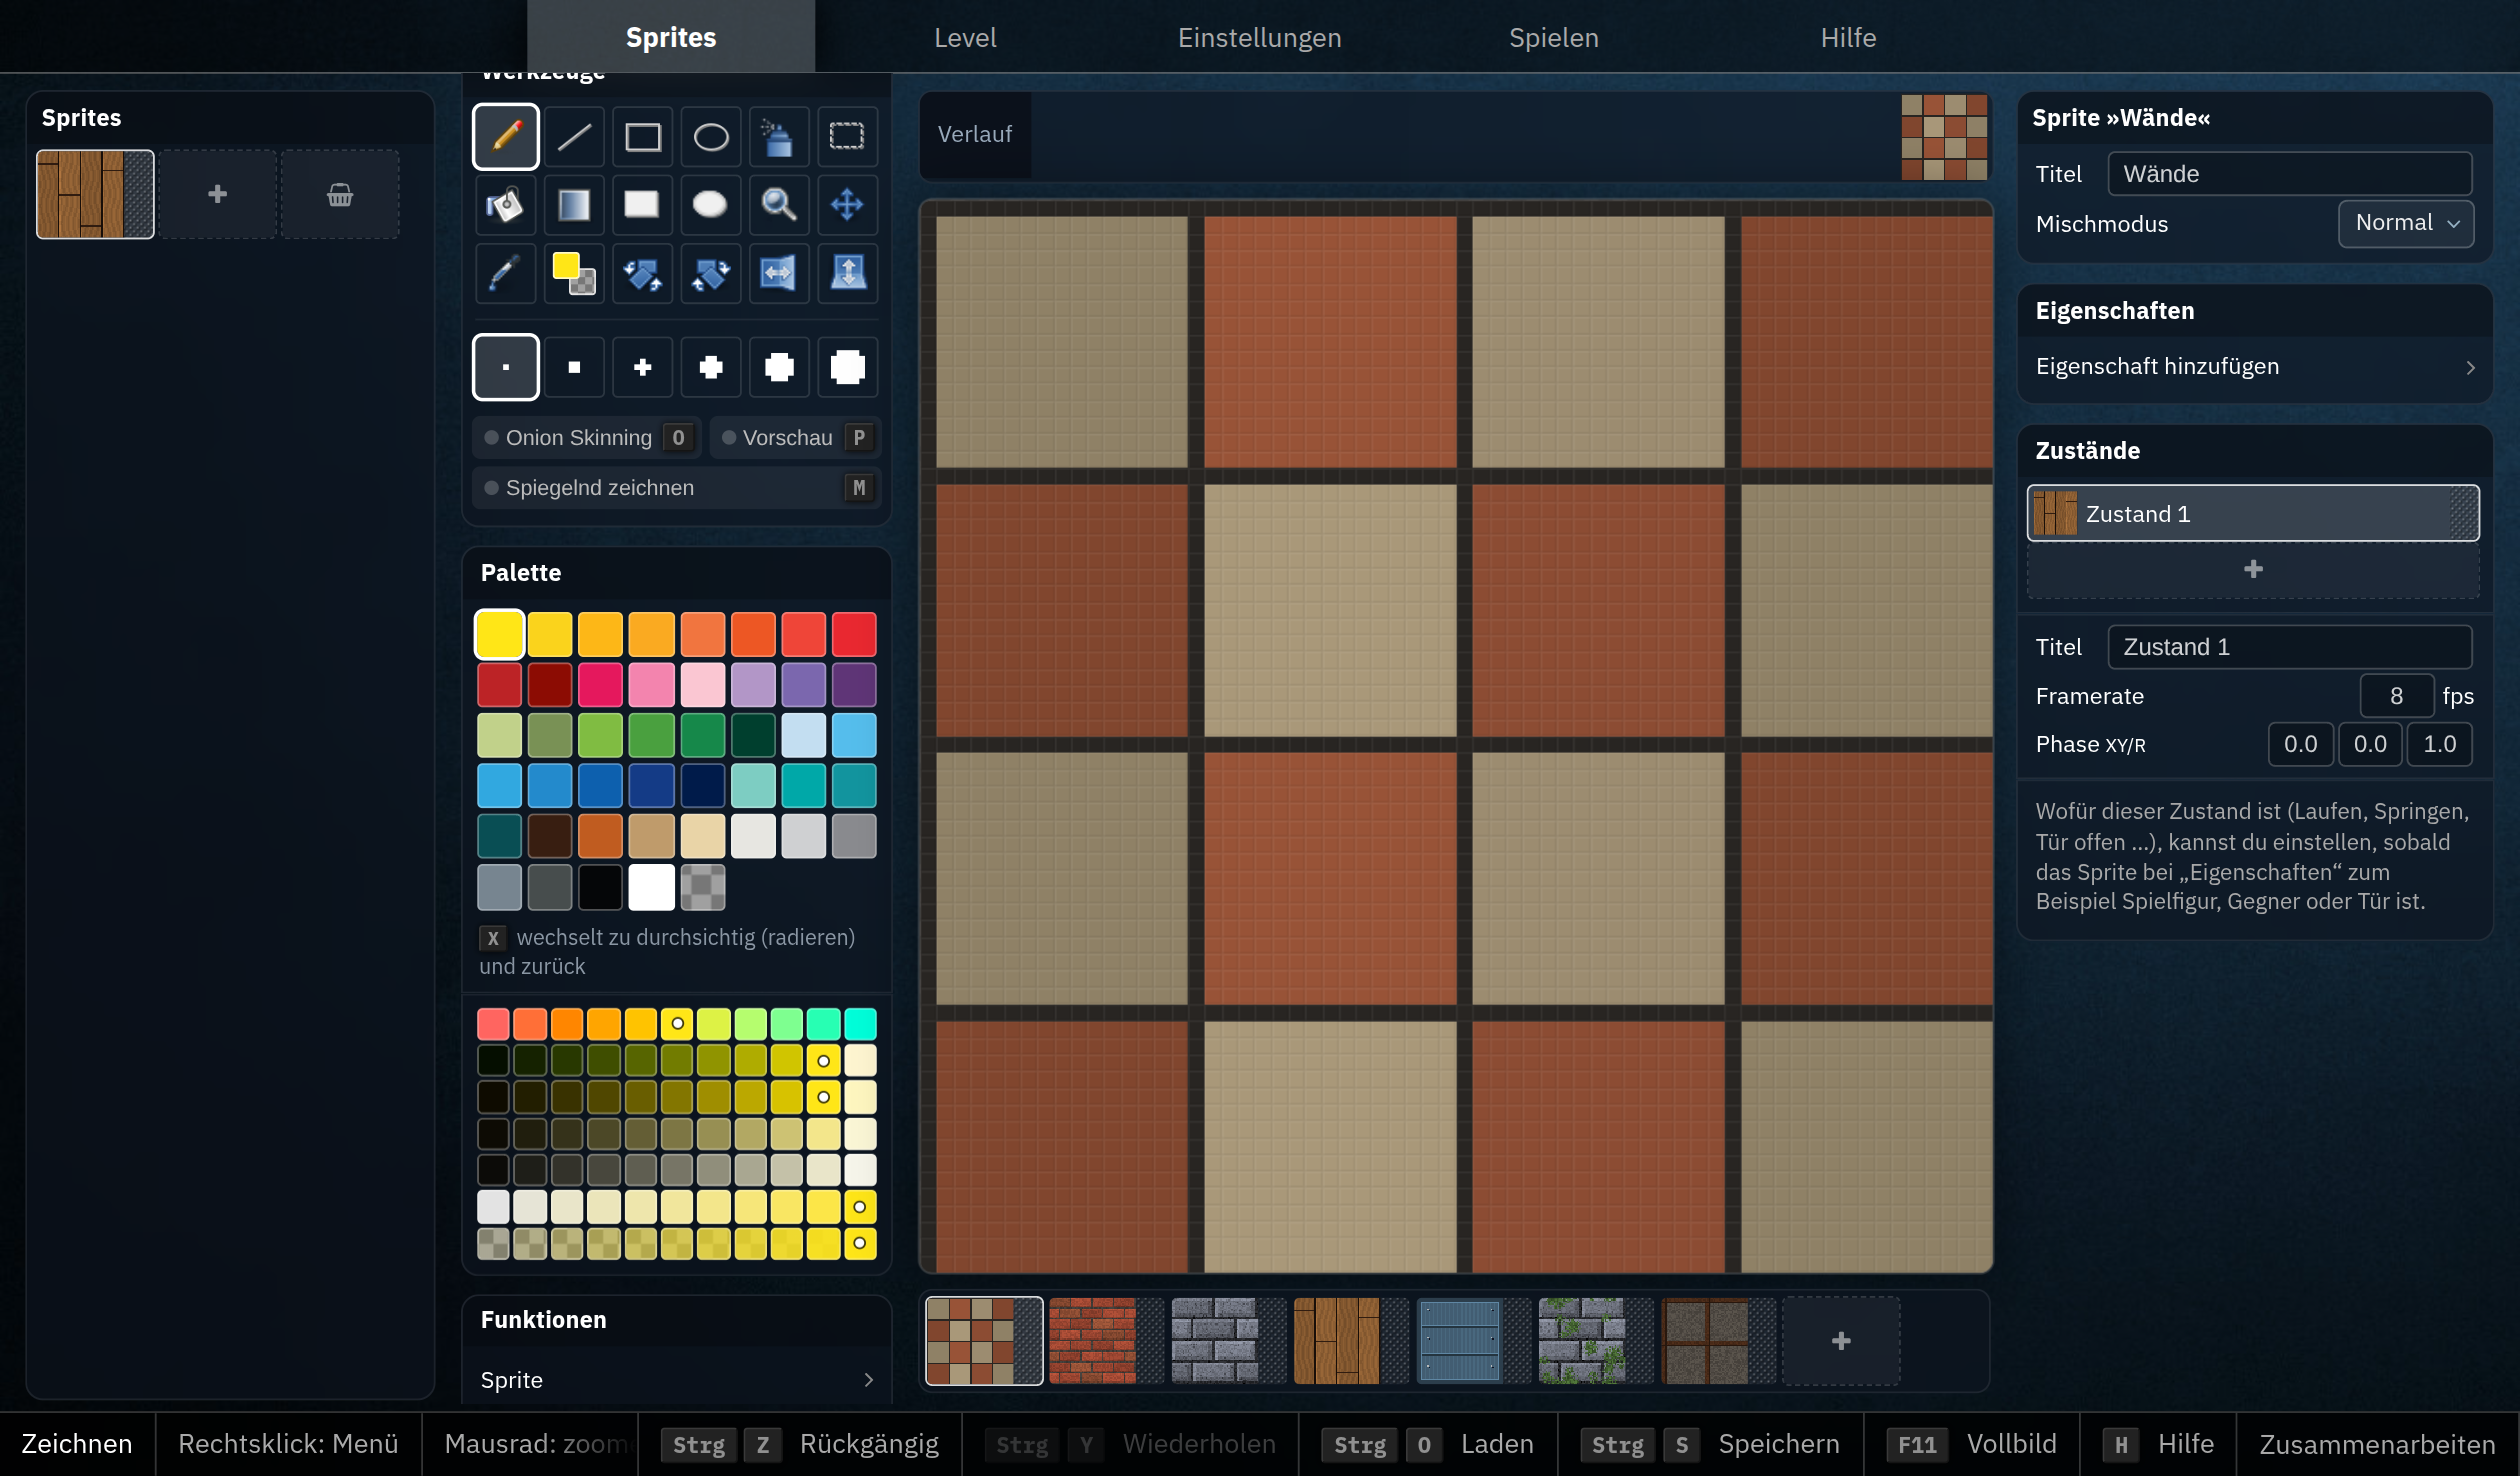Image resolution: width=2520 pixels, height=1476 pixels.
Task: Open the Hilfe tab
Action: point(1847,37)
